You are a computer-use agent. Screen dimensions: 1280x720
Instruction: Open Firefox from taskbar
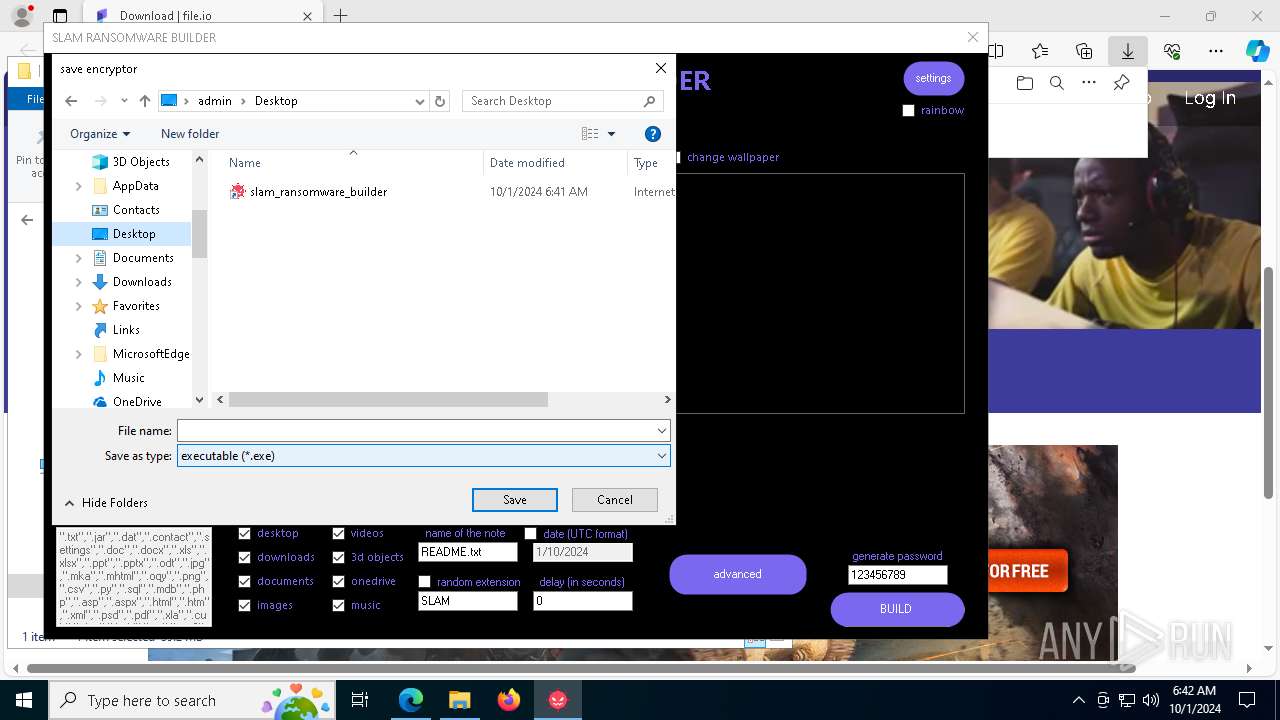point(509,700)
